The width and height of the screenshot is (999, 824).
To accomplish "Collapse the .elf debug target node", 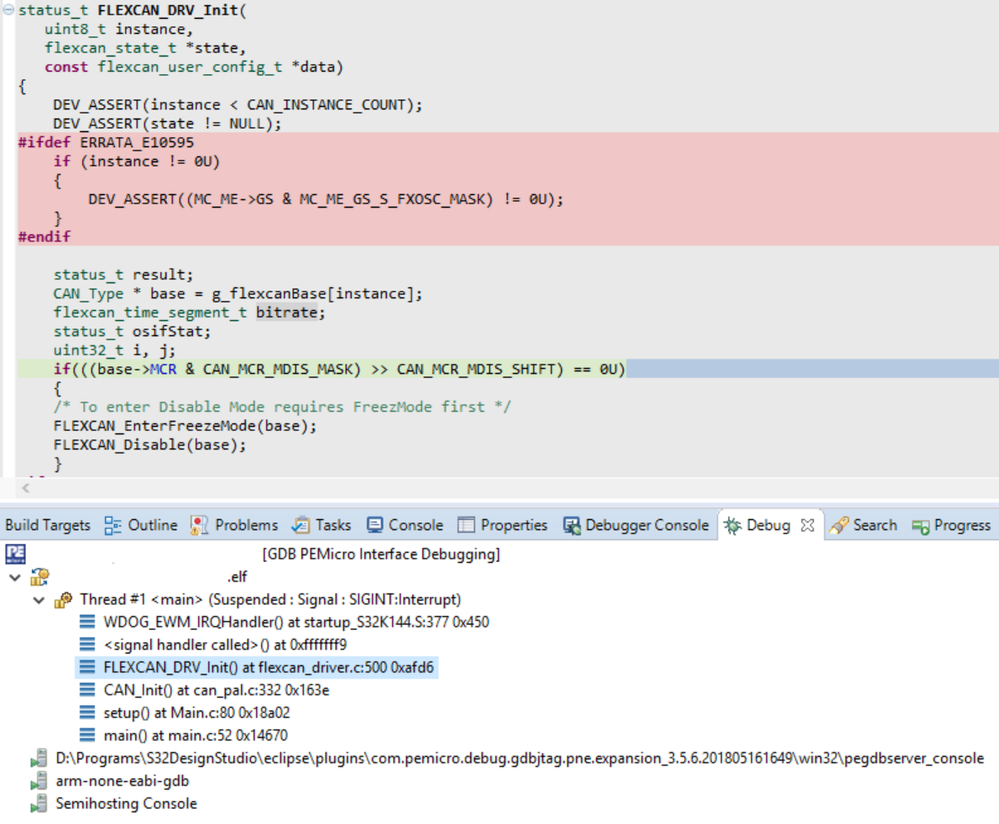I will point(15,577).
